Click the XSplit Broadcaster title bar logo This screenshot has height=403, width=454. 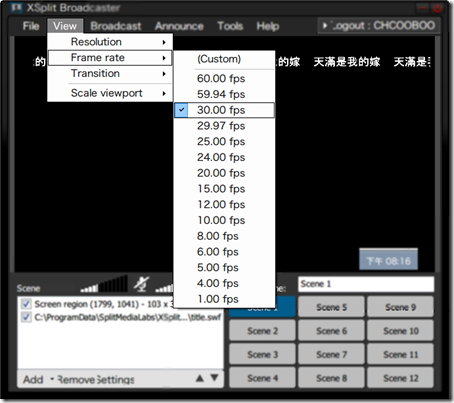click(x=16, y=7)
